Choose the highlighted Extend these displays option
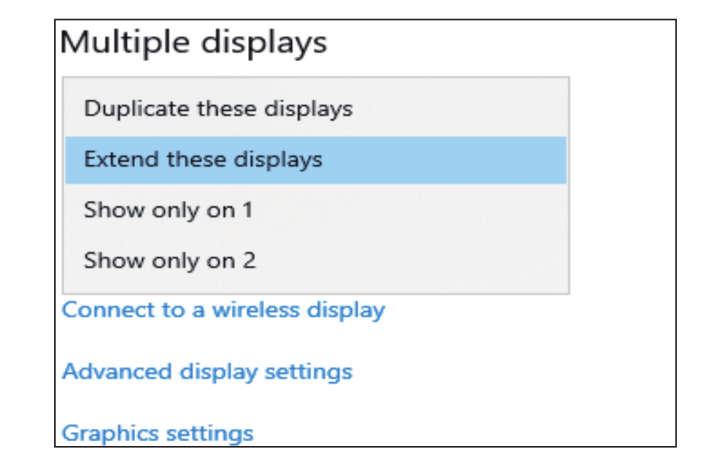 (203, 160)
